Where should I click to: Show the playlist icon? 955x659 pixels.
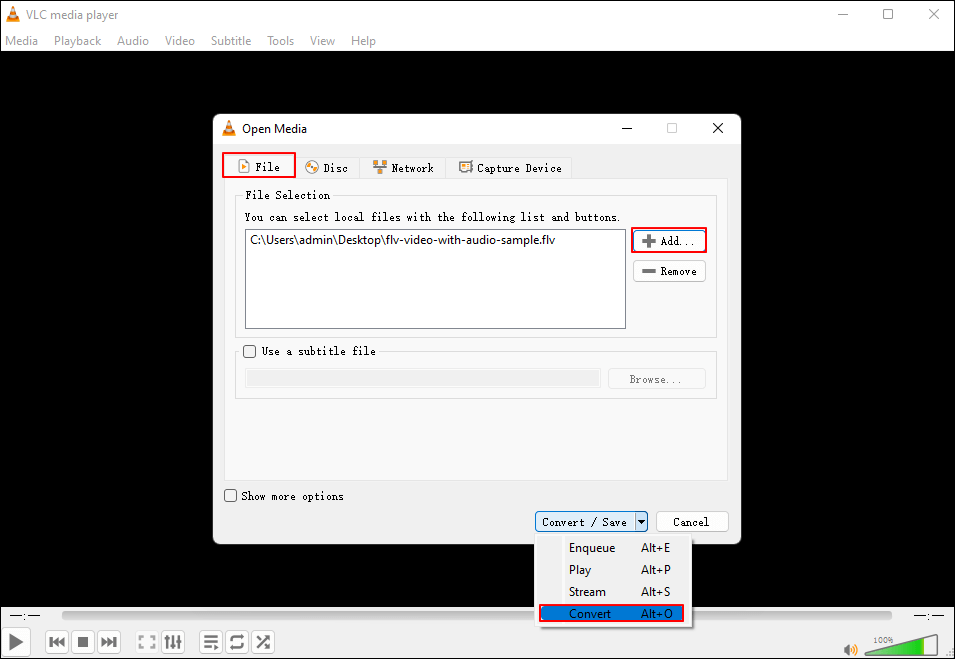(210, 642)
